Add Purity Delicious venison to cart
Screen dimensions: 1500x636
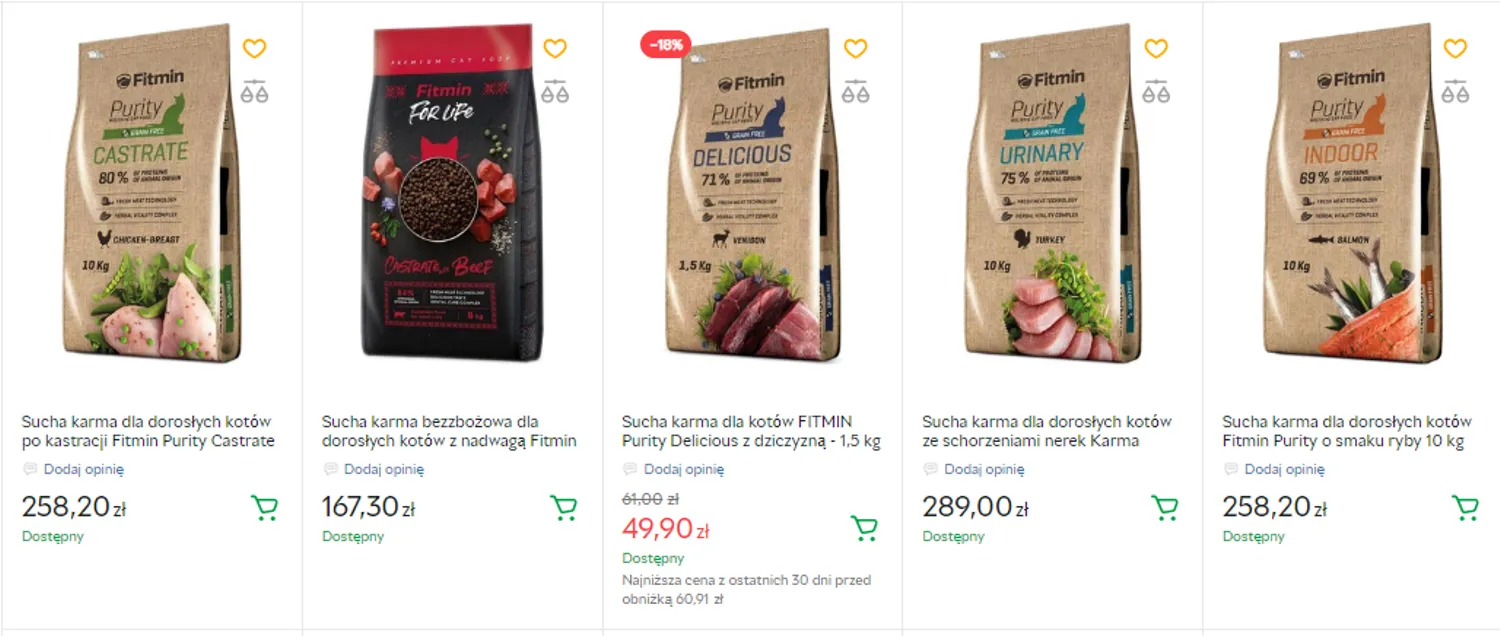coord(864,528)
